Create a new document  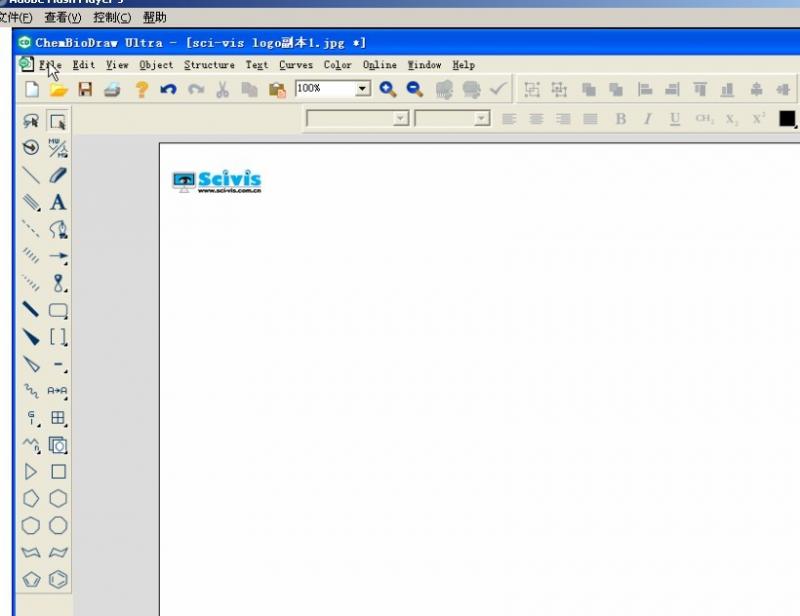pyautogui.click(x=32, y=89)
